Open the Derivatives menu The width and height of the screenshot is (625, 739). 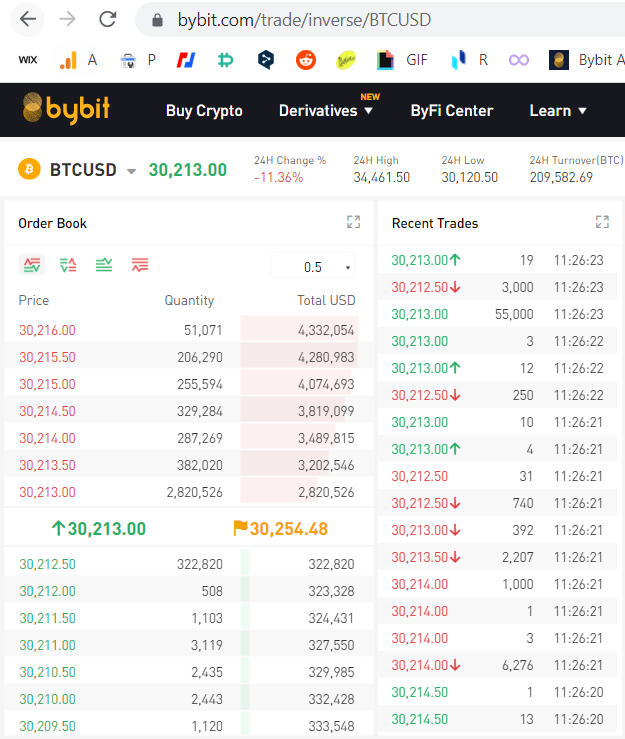[326, 110]
